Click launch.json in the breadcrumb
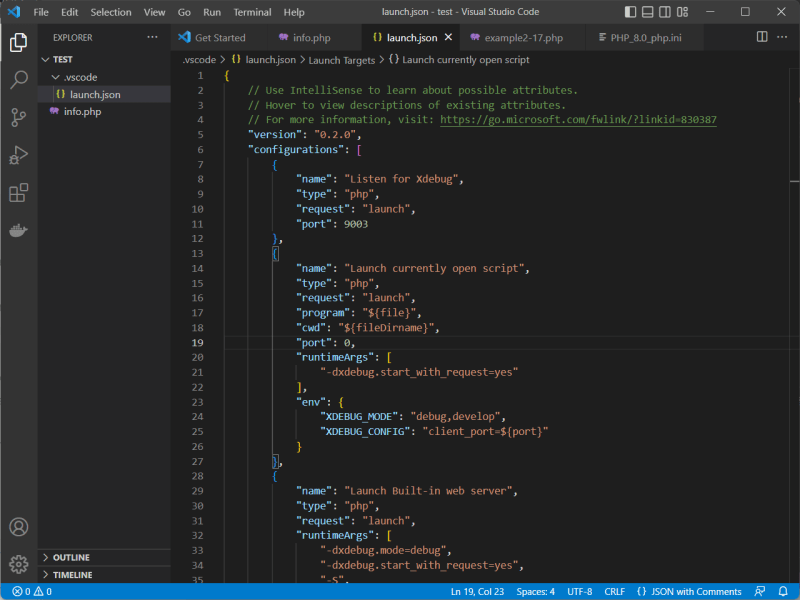800x600 pixels. (264, 60)
